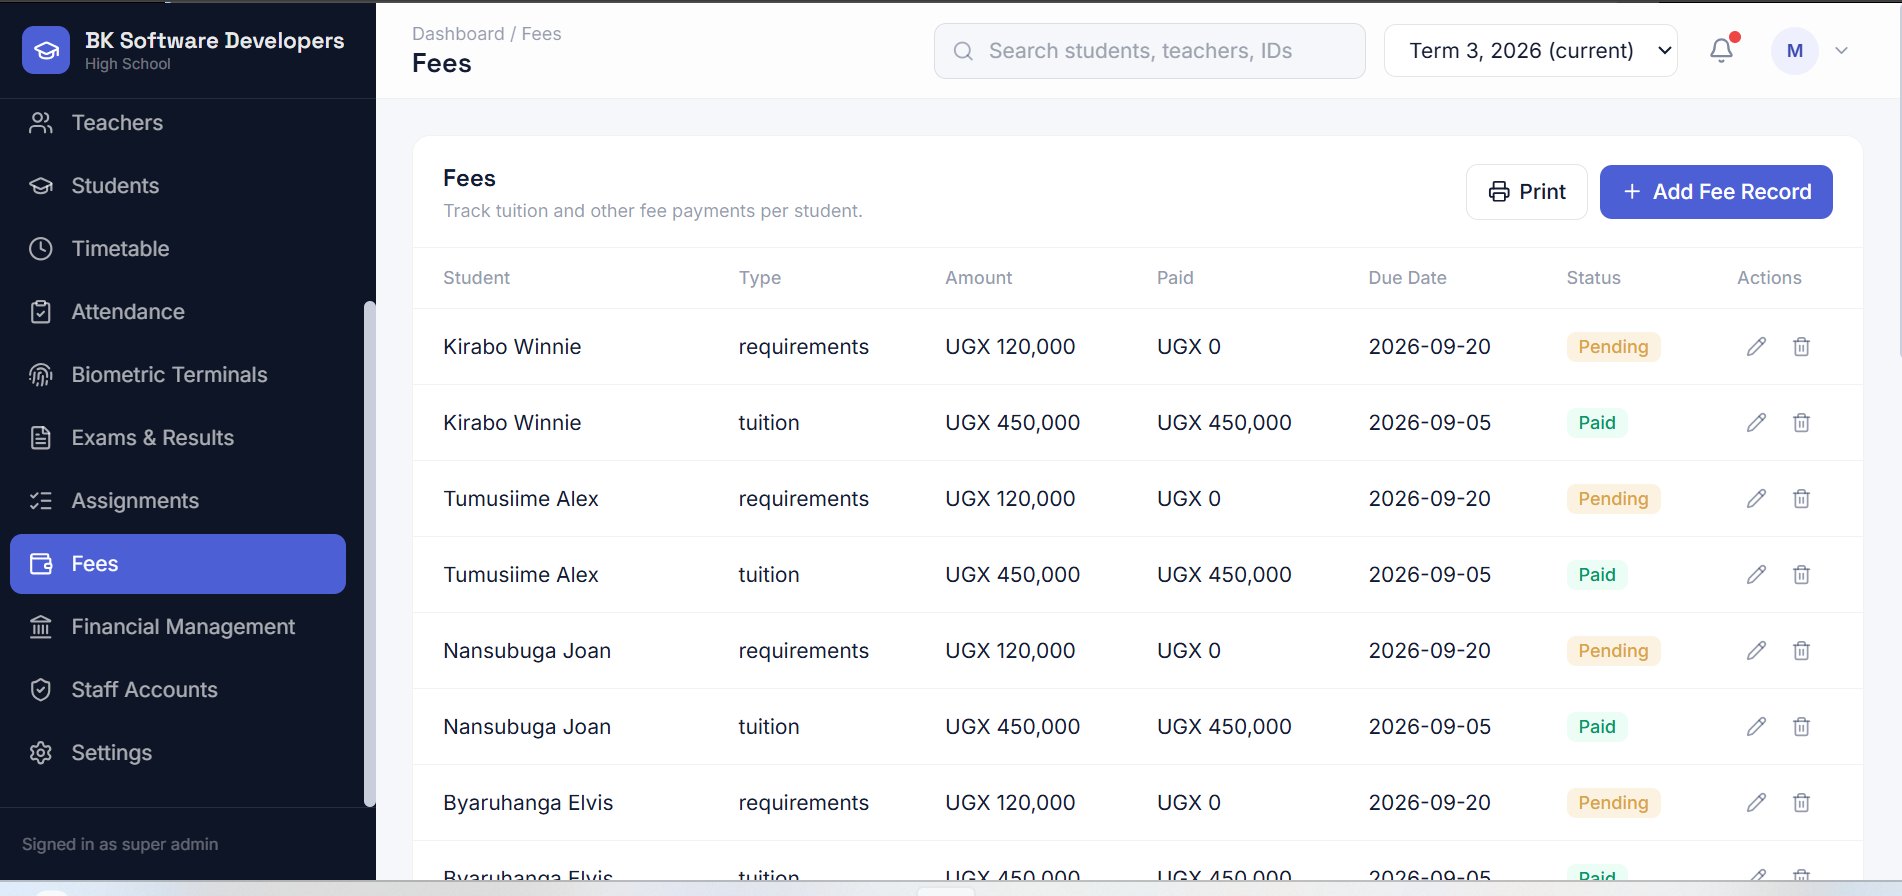The width and height of the screenshot is (1902, 896).
Task: Go to Exams & Results
Action: [178, 438]
